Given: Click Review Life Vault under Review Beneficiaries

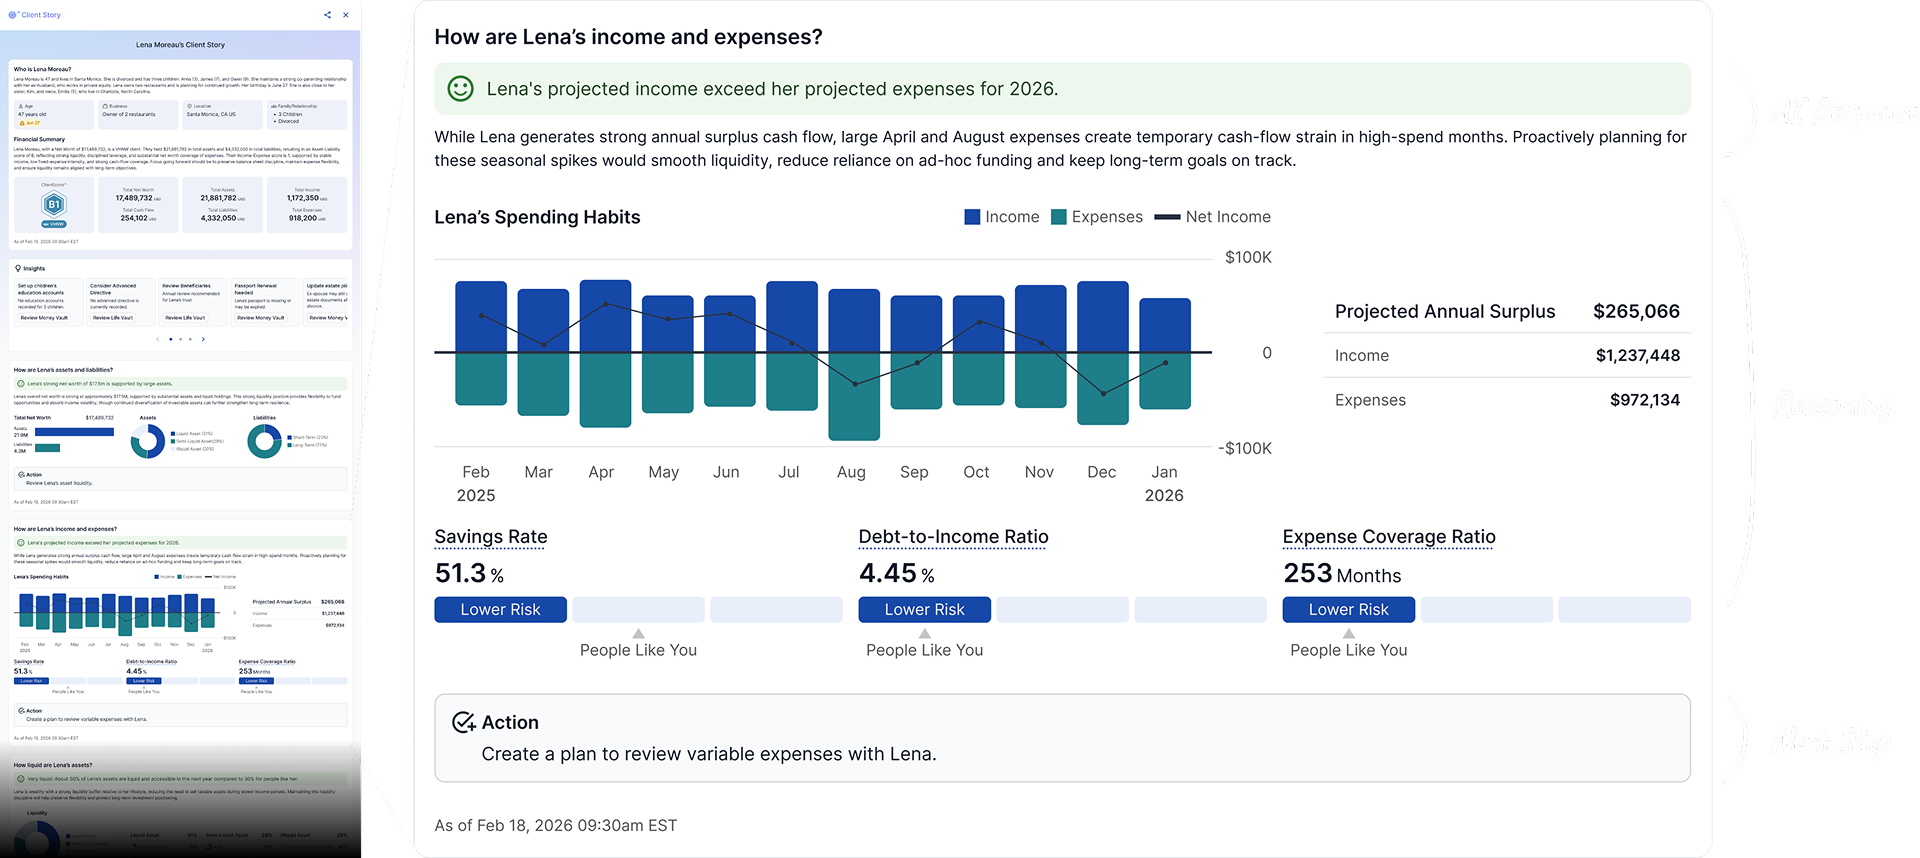Looking at the screenshot, I should pos(185,318).
